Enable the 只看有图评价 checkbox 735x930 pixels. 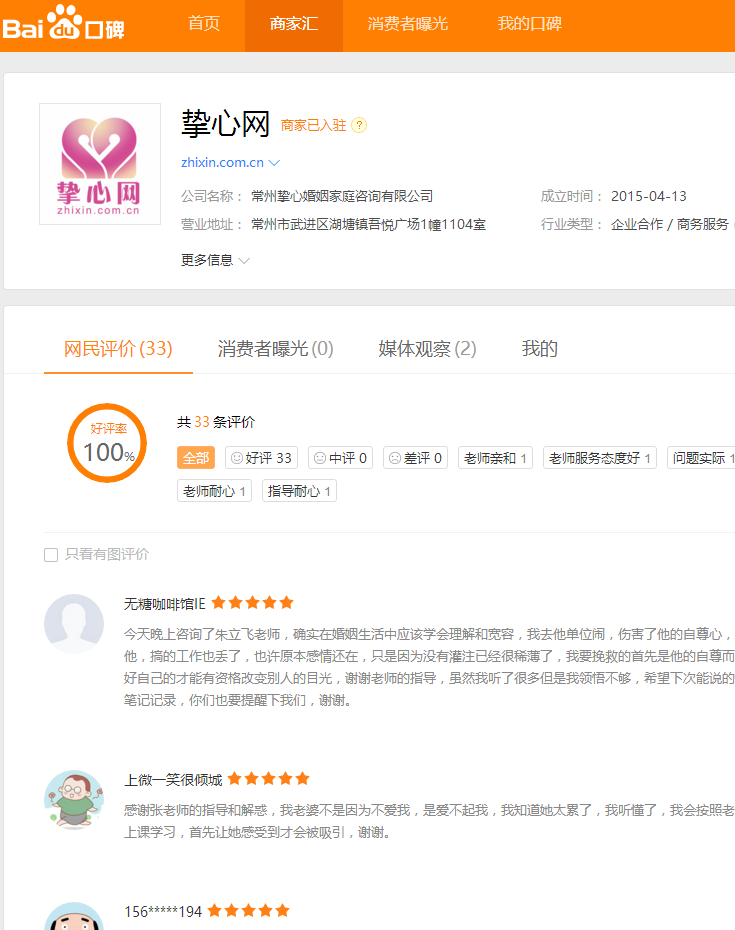(x=51, y=555)
